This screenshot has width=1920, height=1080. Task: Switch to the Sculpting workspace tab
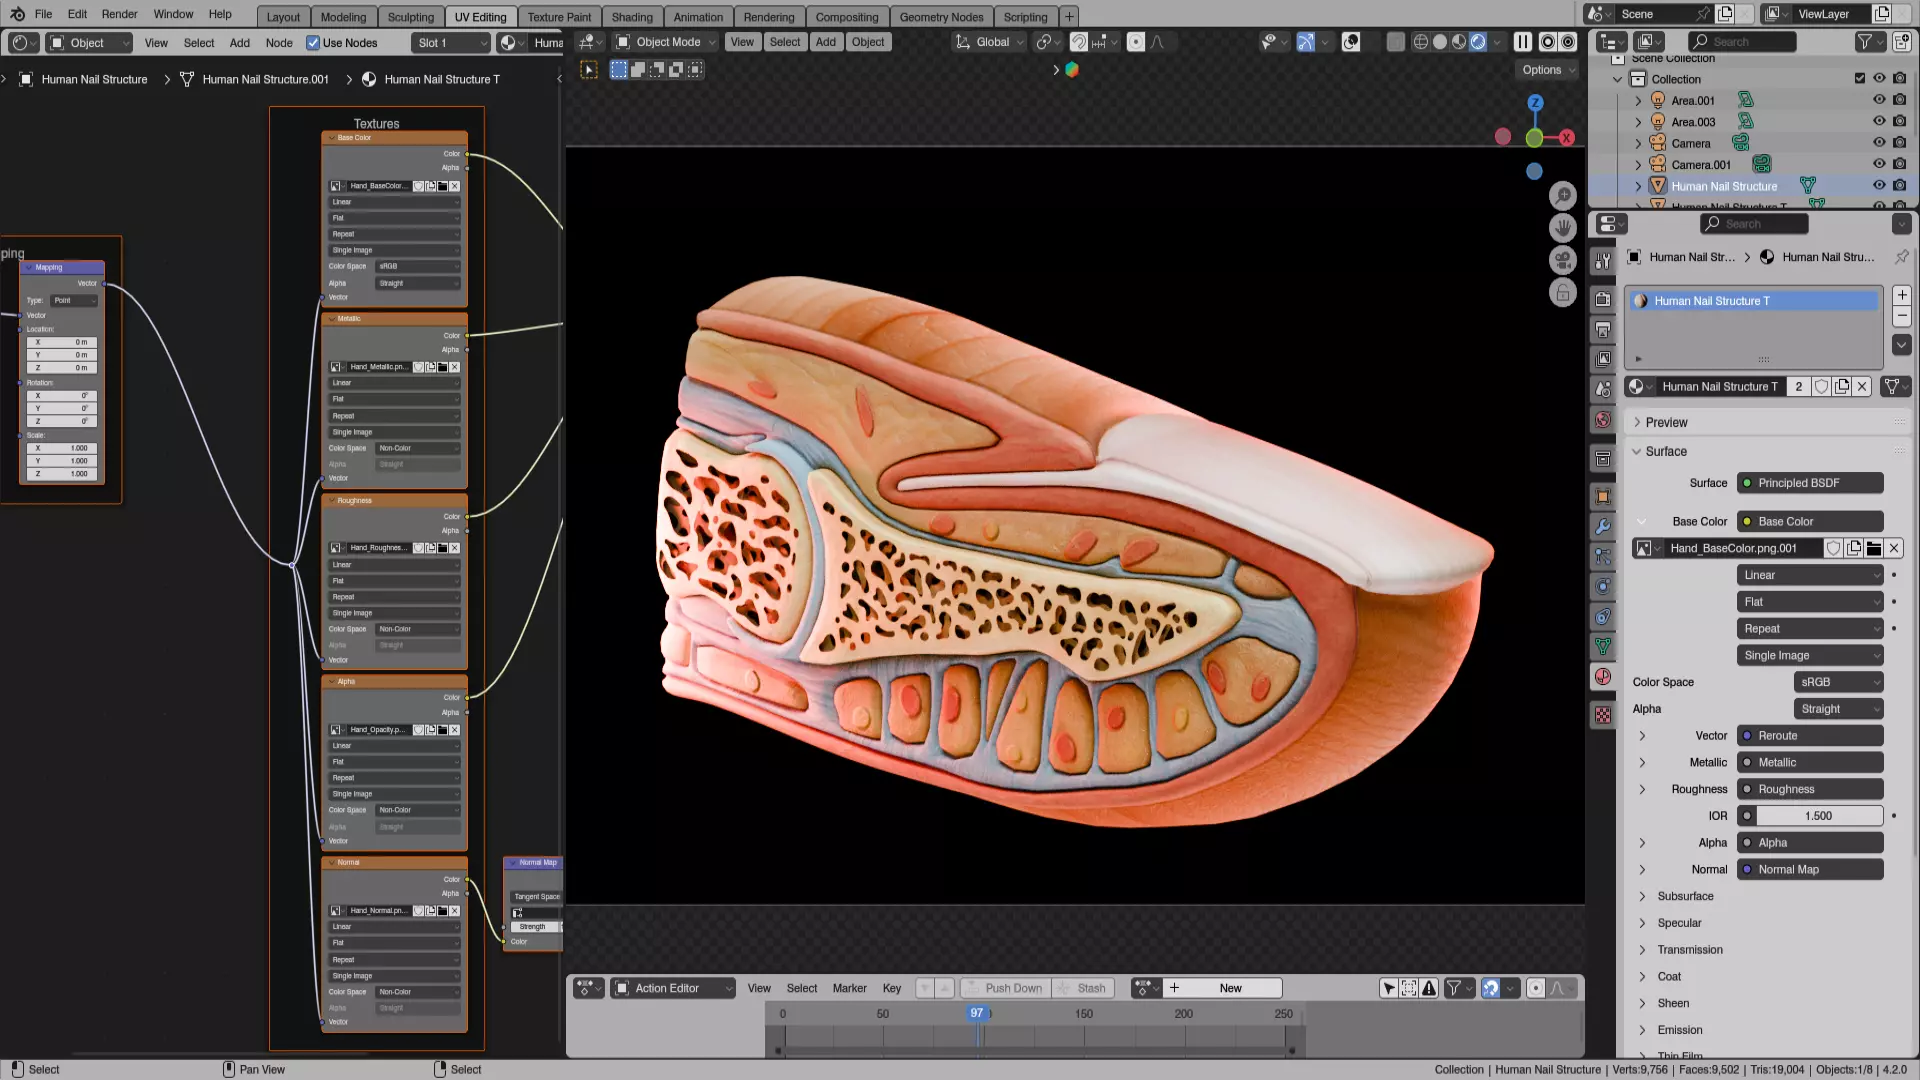(411, 17)
